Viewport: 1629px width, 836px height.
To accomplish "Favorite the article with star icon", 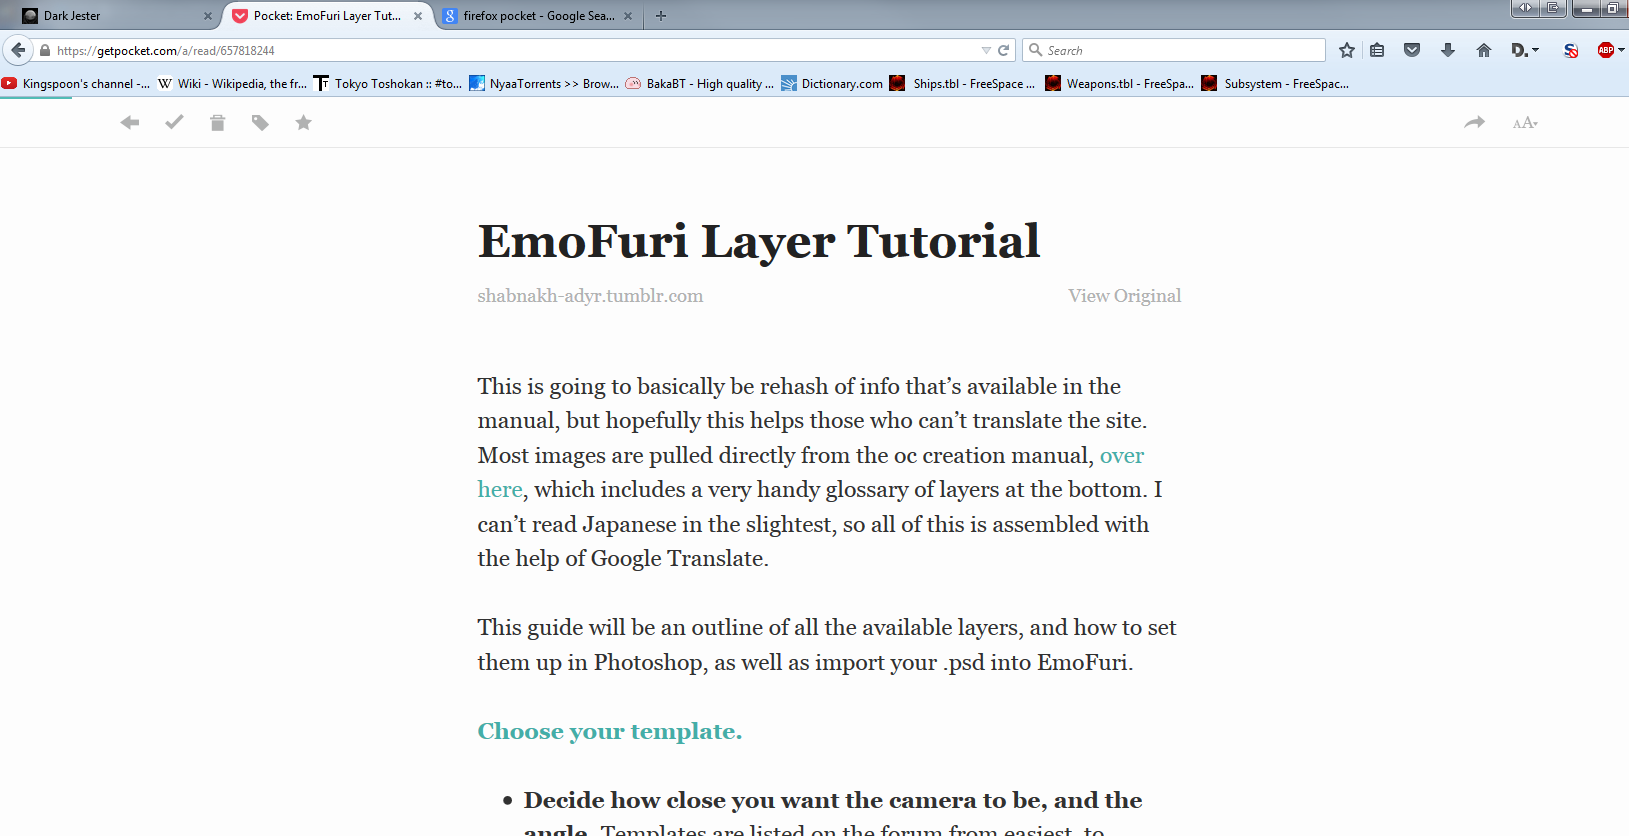I will pos(304,122).
